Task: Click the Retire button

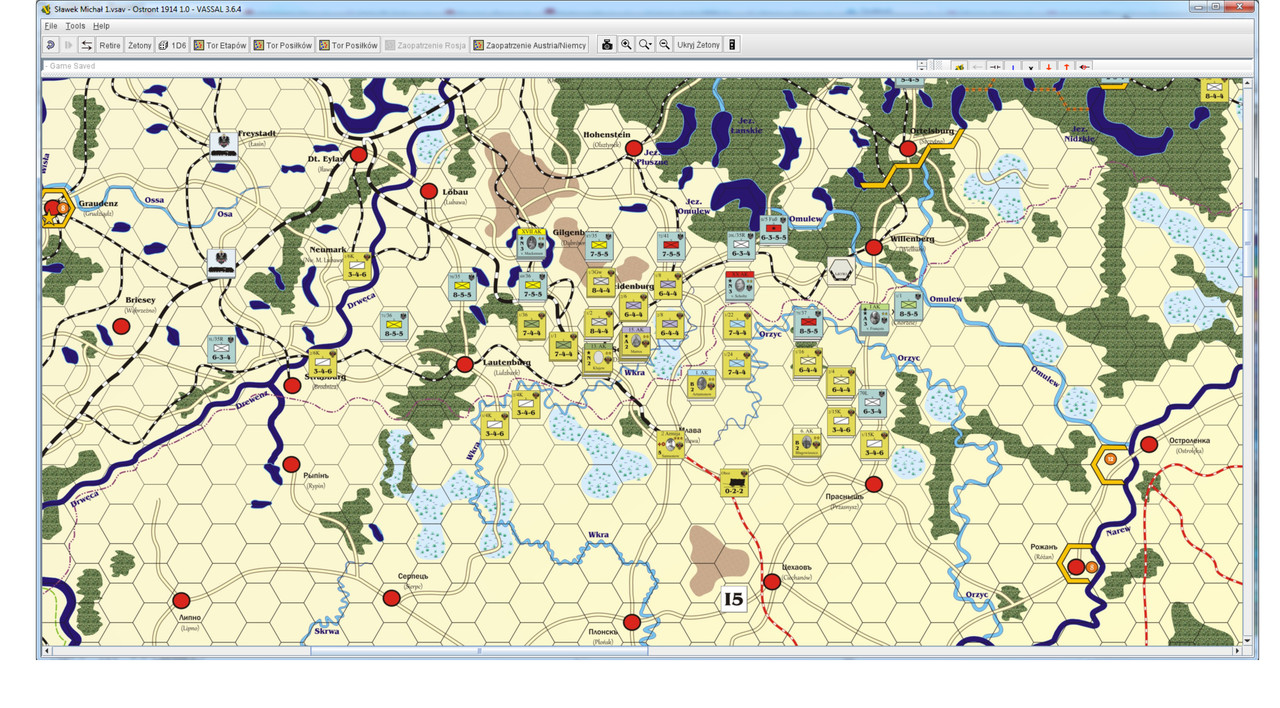Action: tap(110, 45)
